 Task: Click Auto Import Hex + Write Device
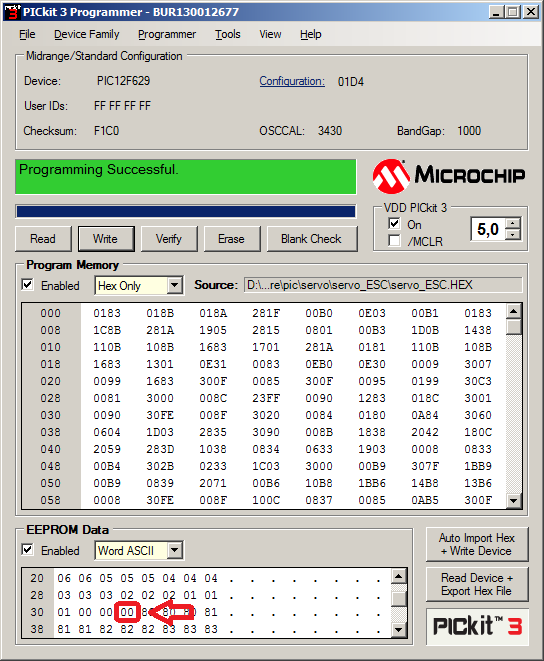tap(477, 544)
